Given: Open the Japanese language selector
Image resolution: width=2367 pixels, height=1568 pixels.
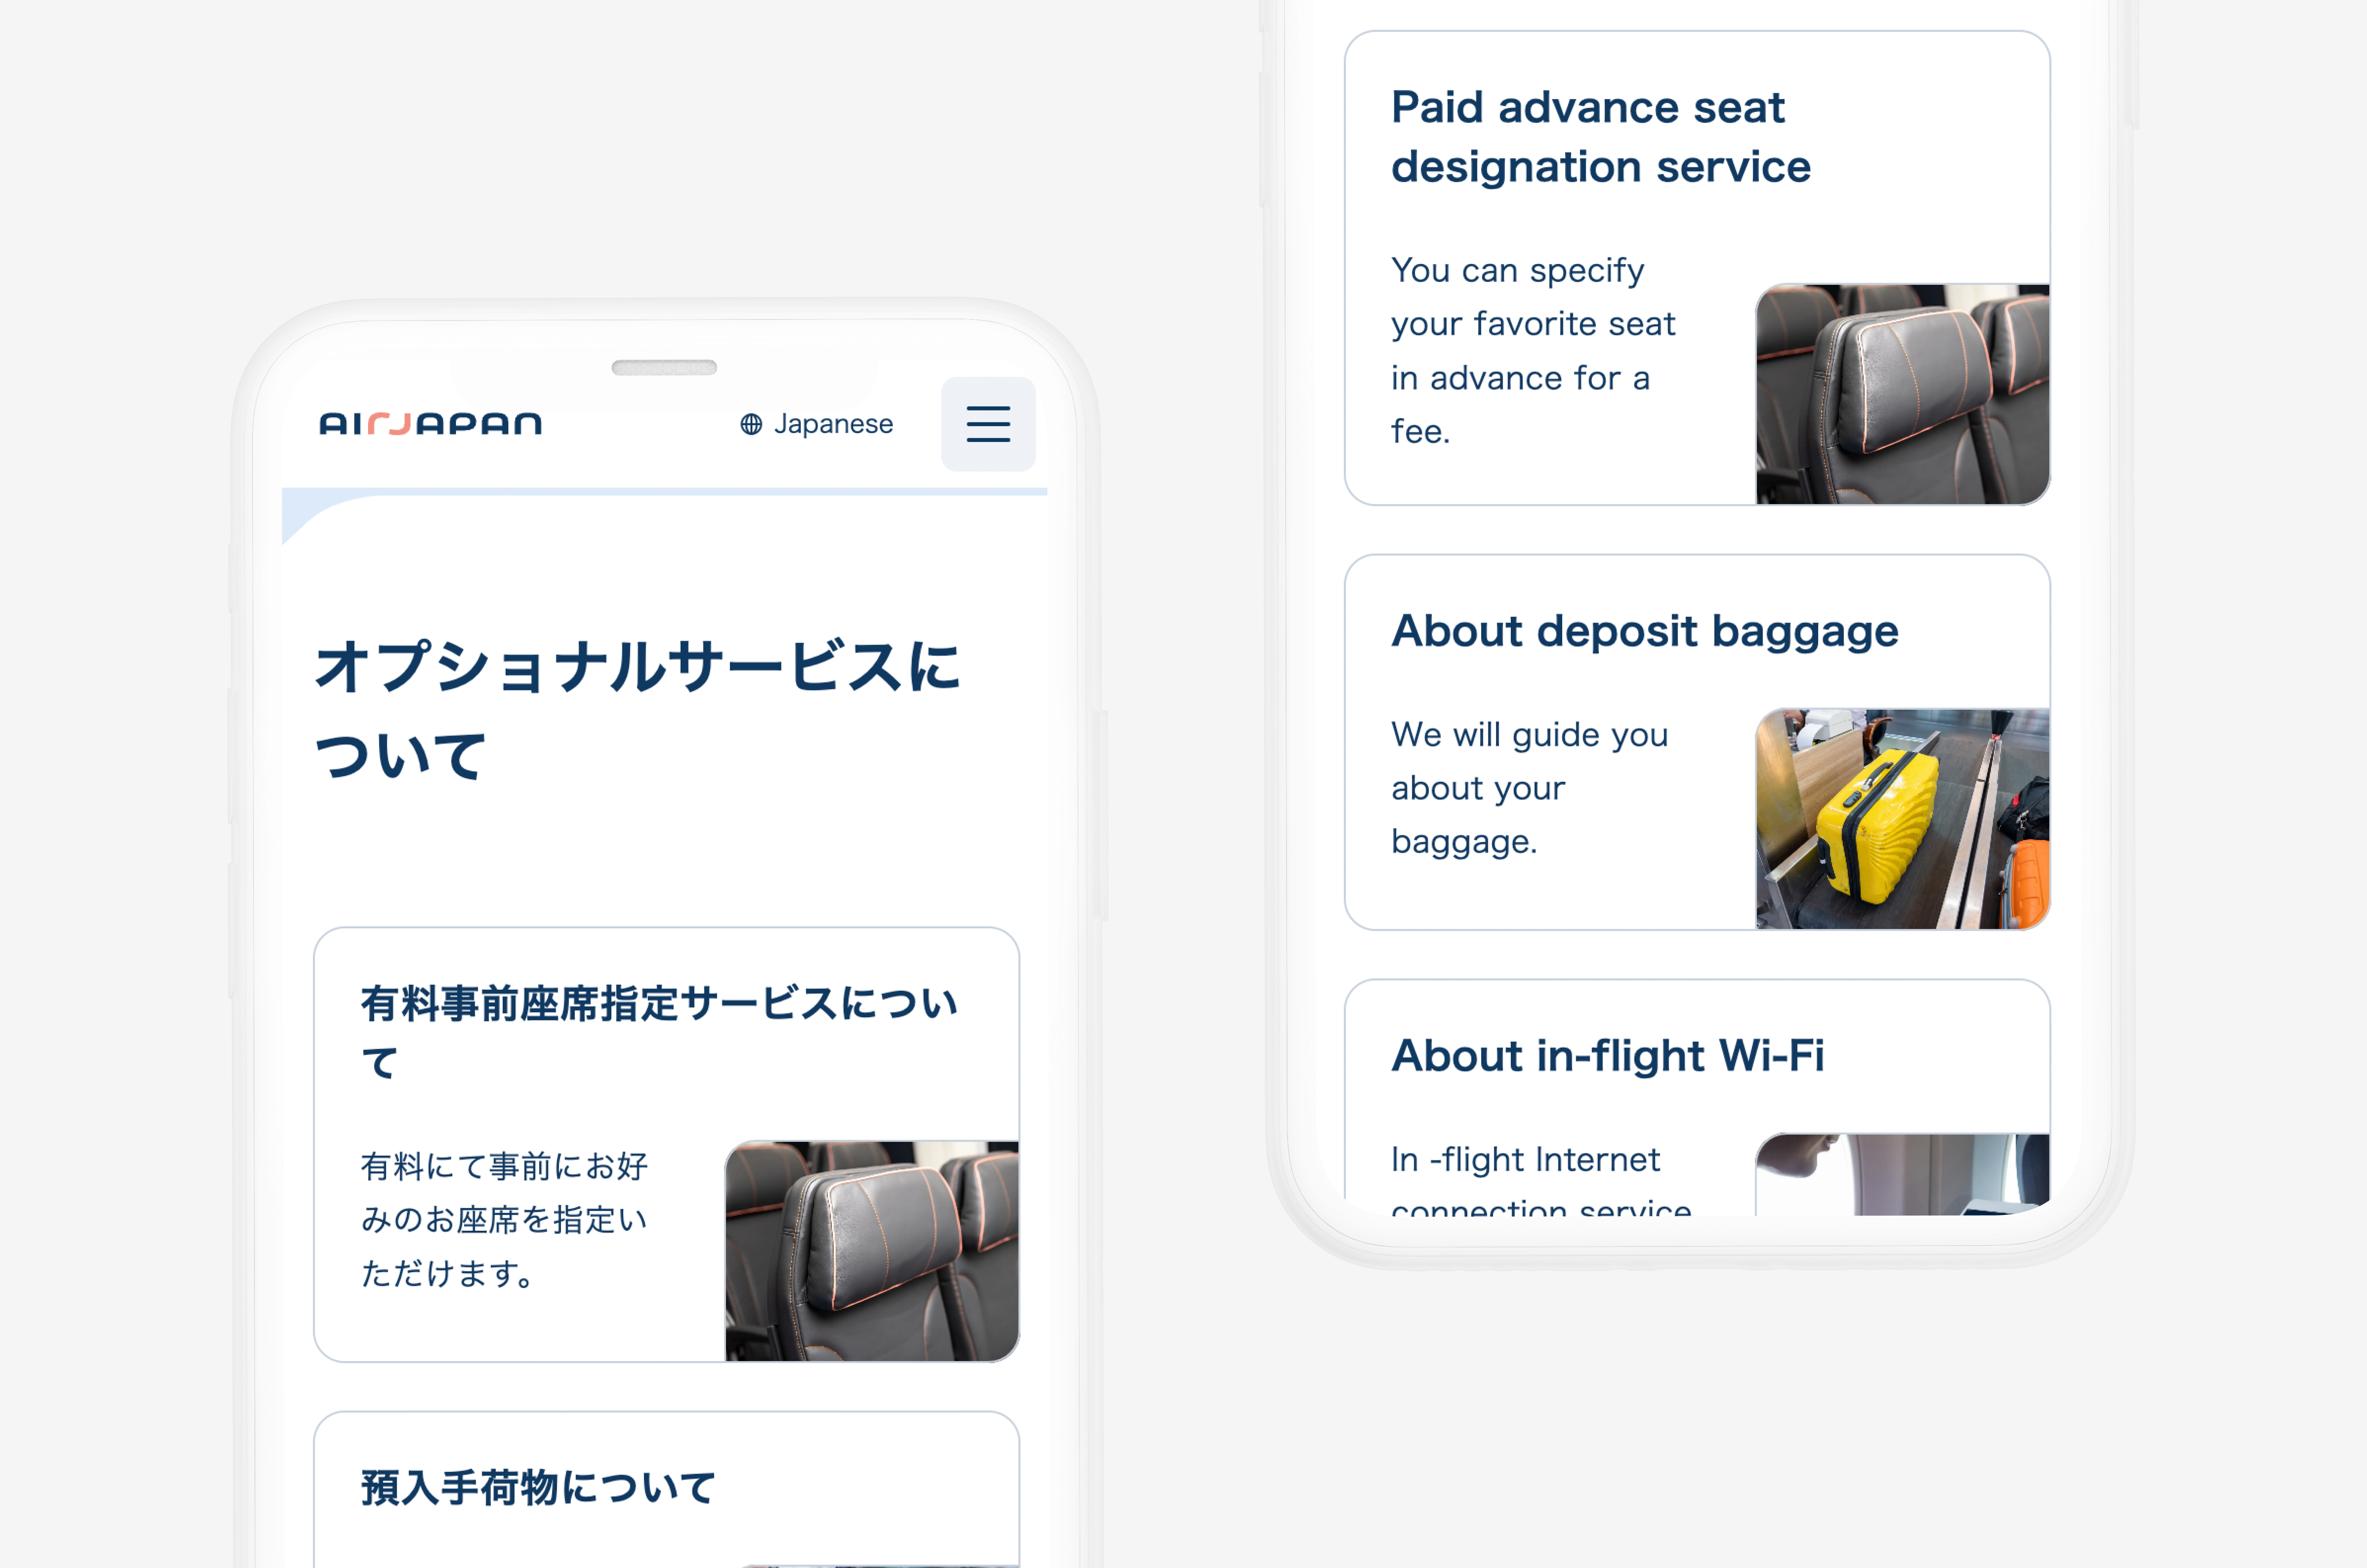Looking at the screenshot, I should (x=832, y=424).
